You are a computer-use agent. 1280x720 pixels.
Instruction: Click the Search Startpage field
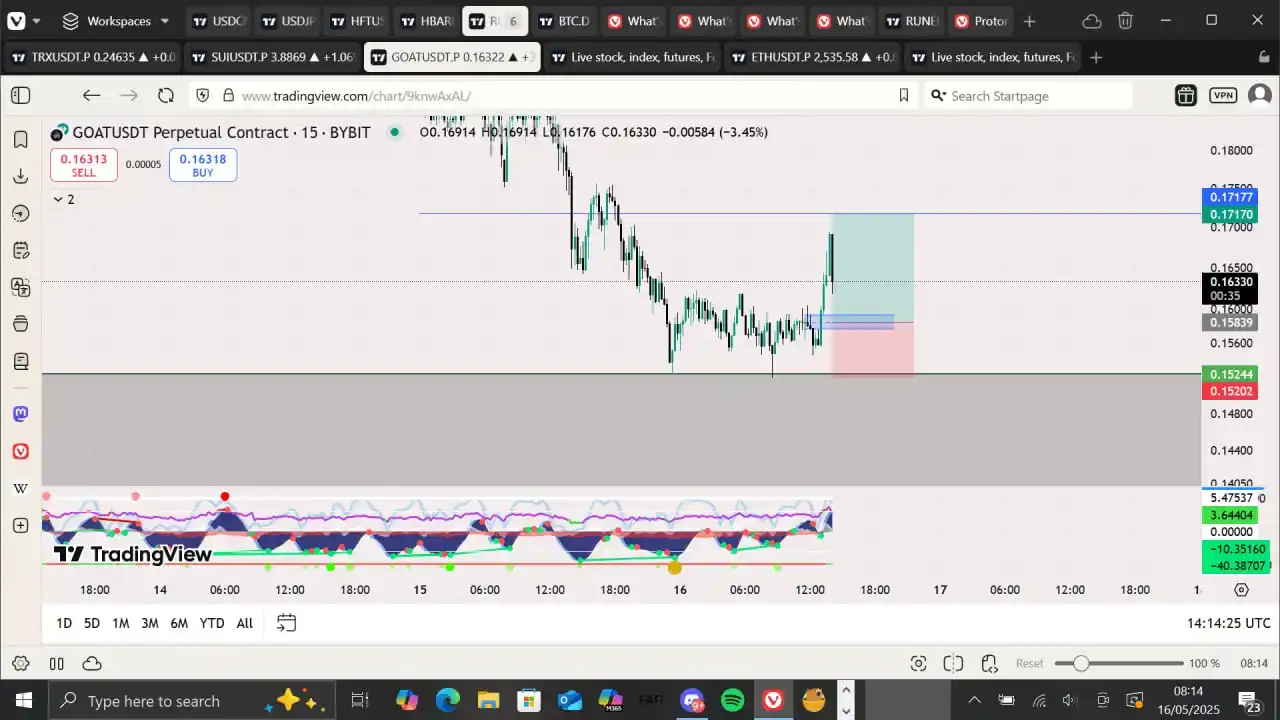tap(1030, 96)
